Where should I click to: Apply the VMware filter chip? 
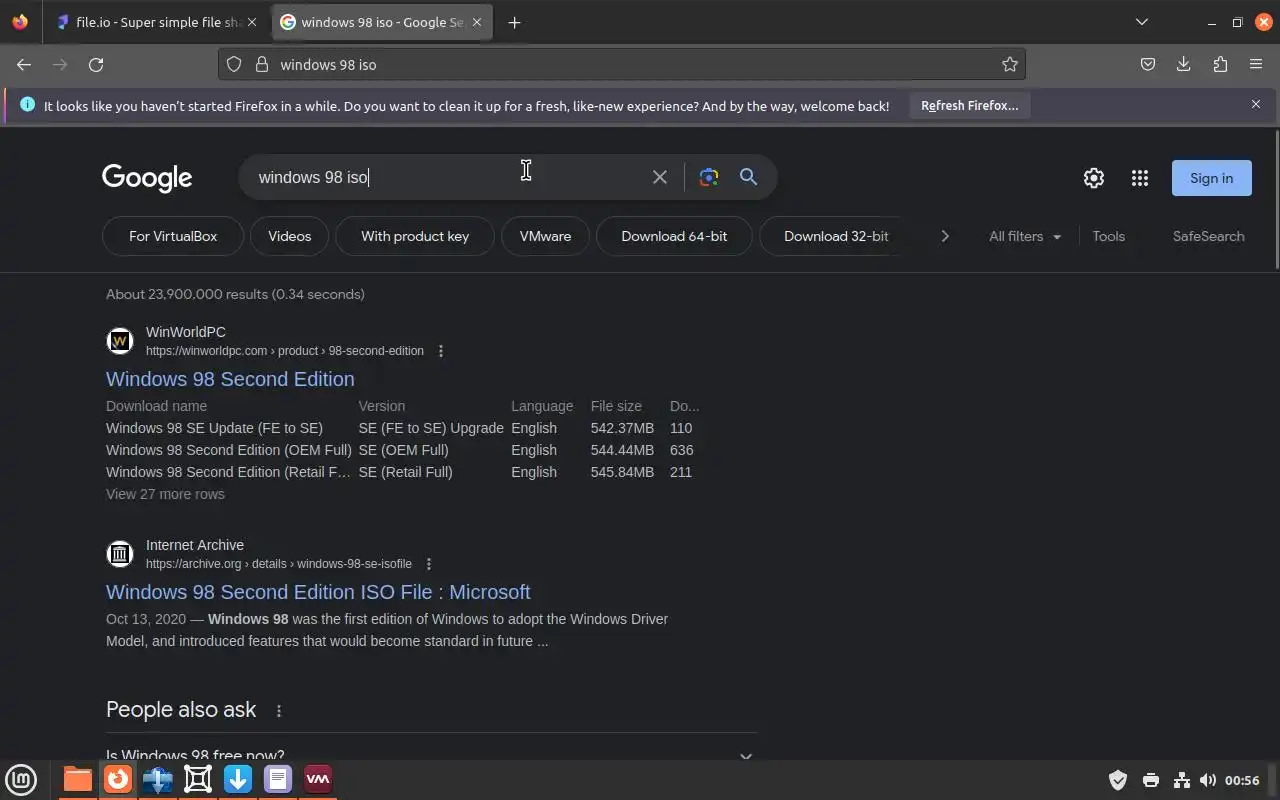545,236
